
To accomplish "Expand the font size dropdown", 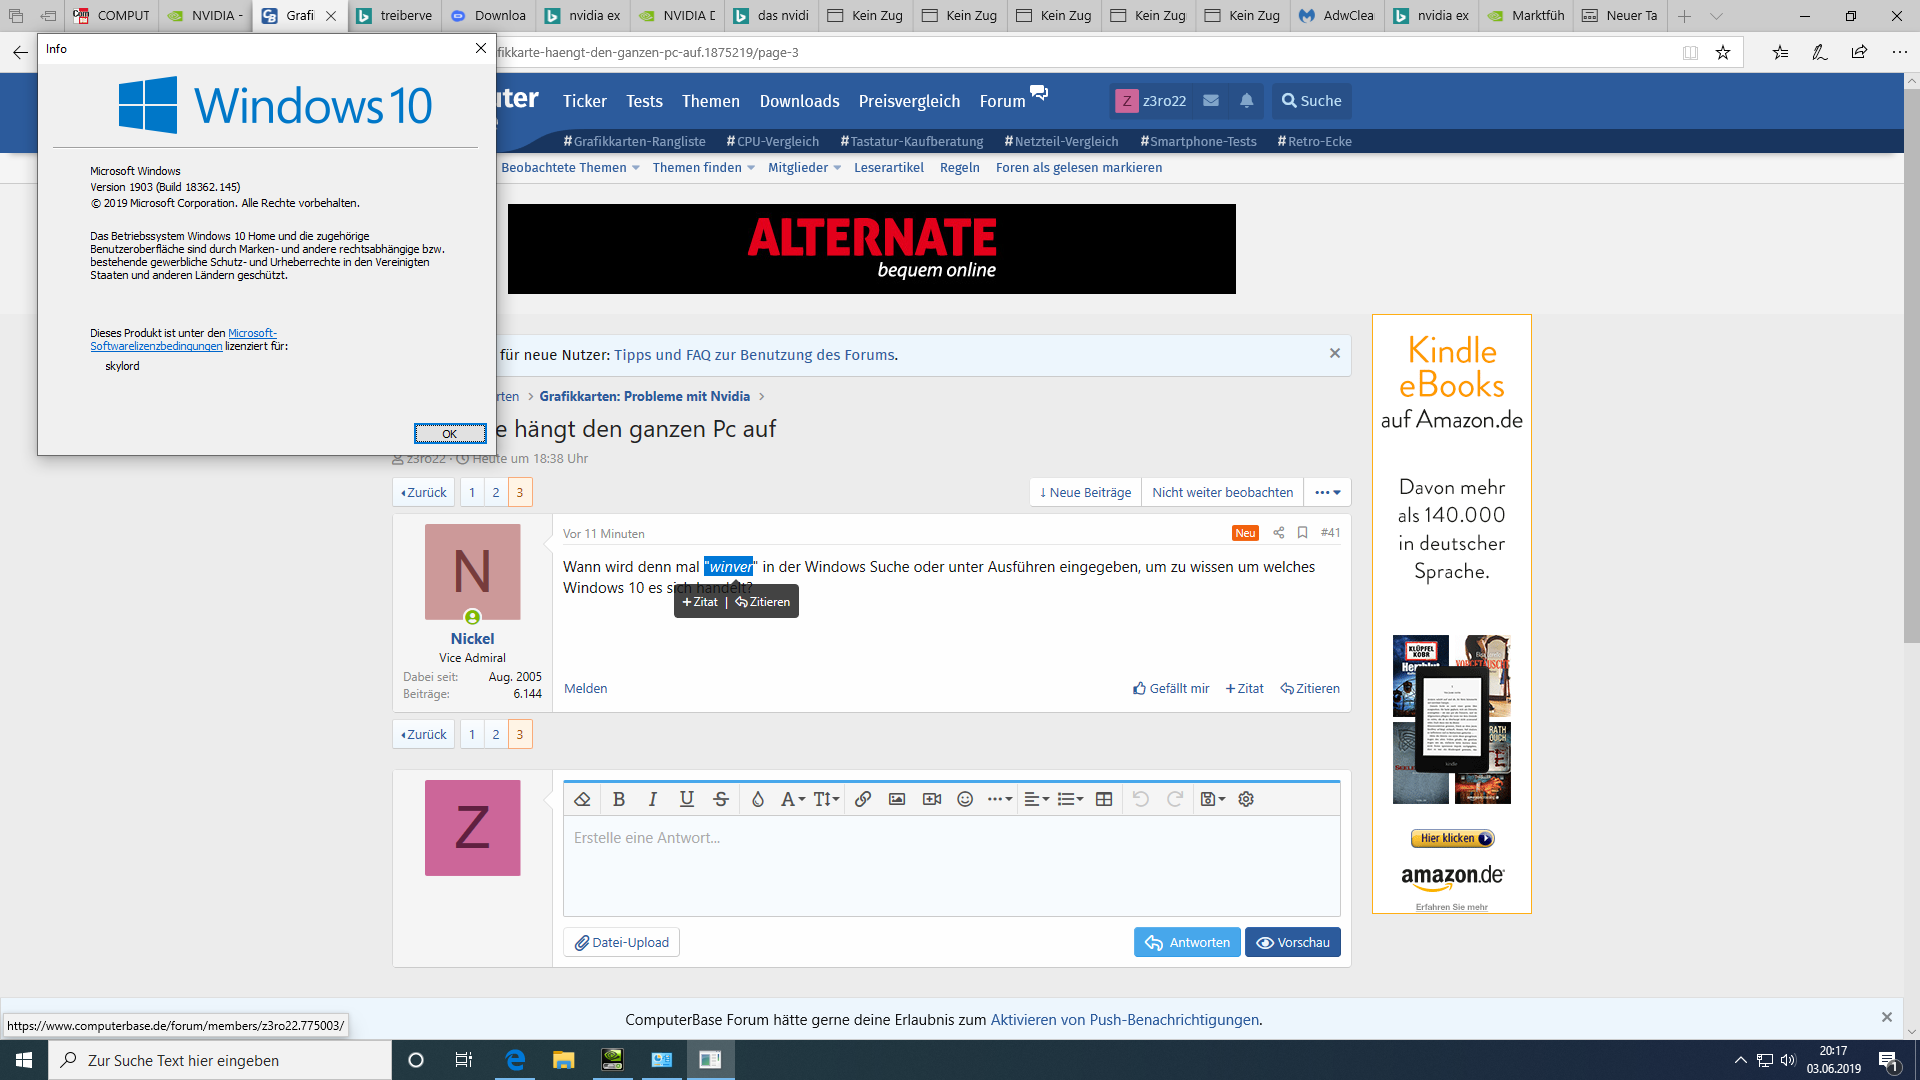I will (x=826, y=799).
